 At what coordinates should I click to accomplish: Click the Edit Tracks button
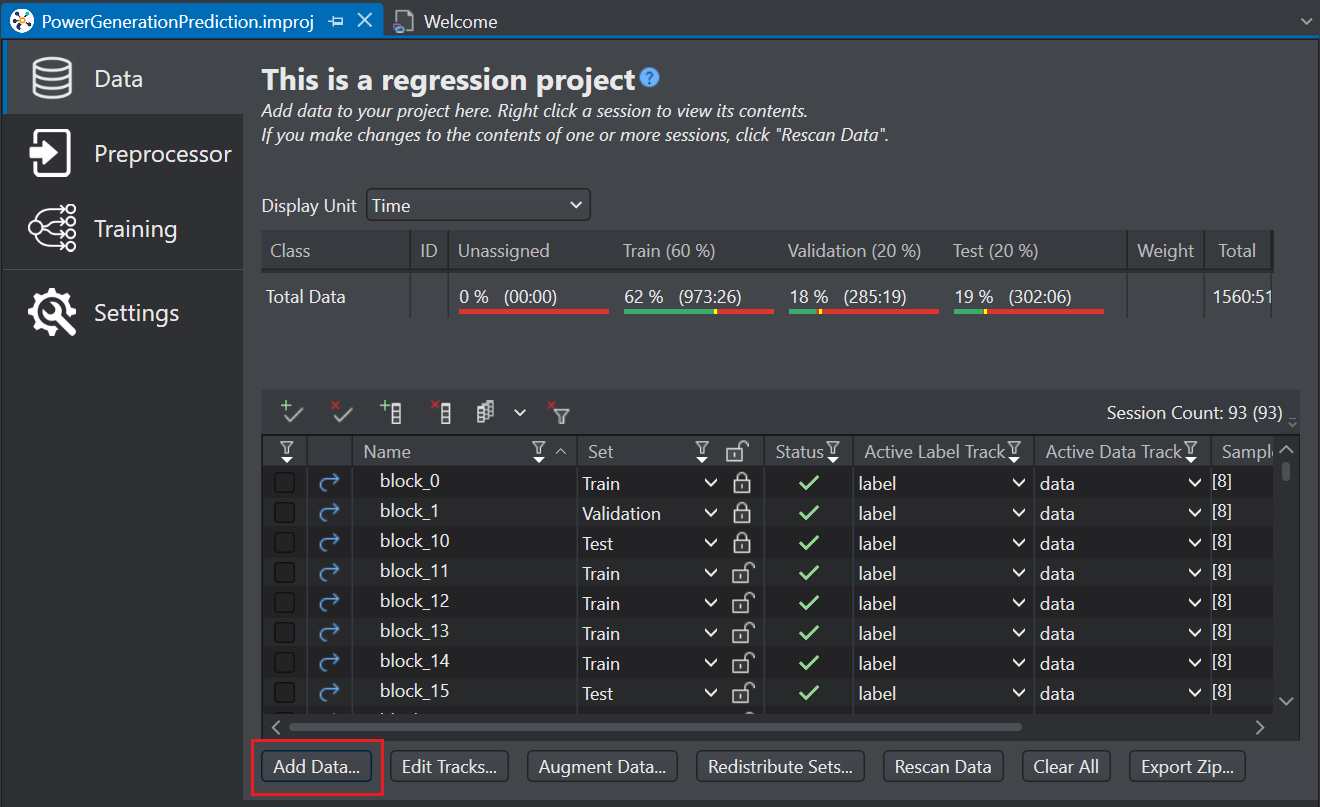click(449, 767)
